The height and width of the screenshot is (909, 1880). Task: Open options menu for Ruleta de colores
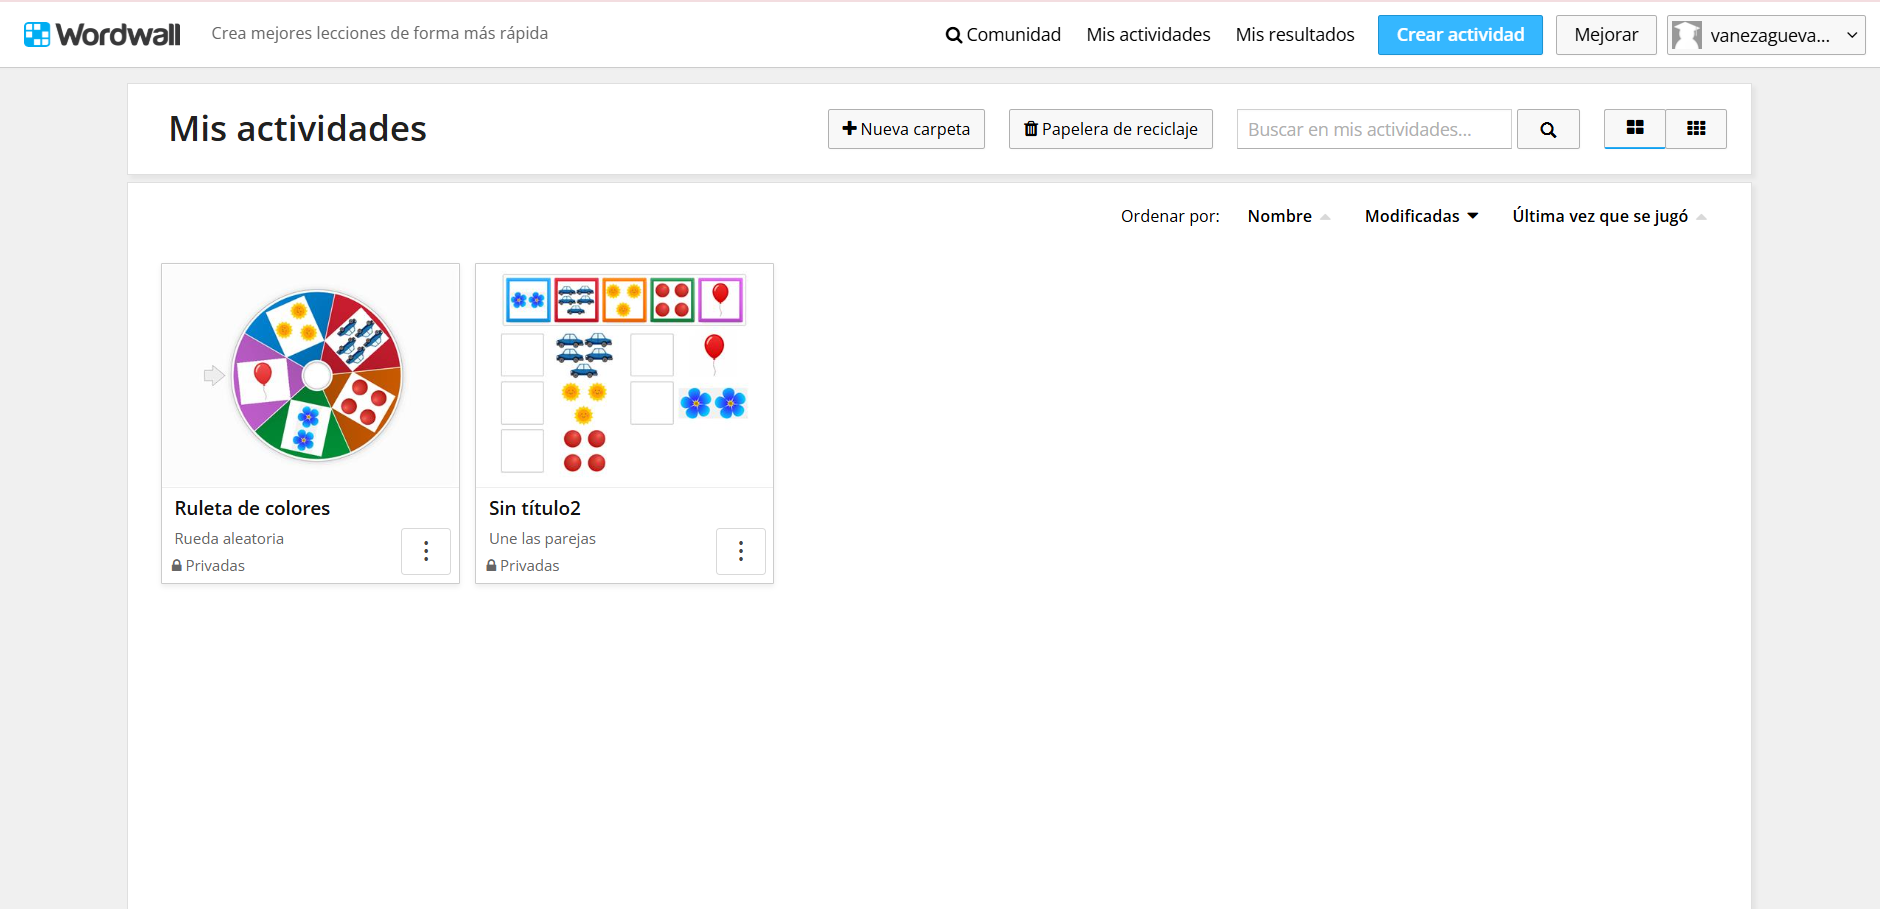click(x=426, y=551)
